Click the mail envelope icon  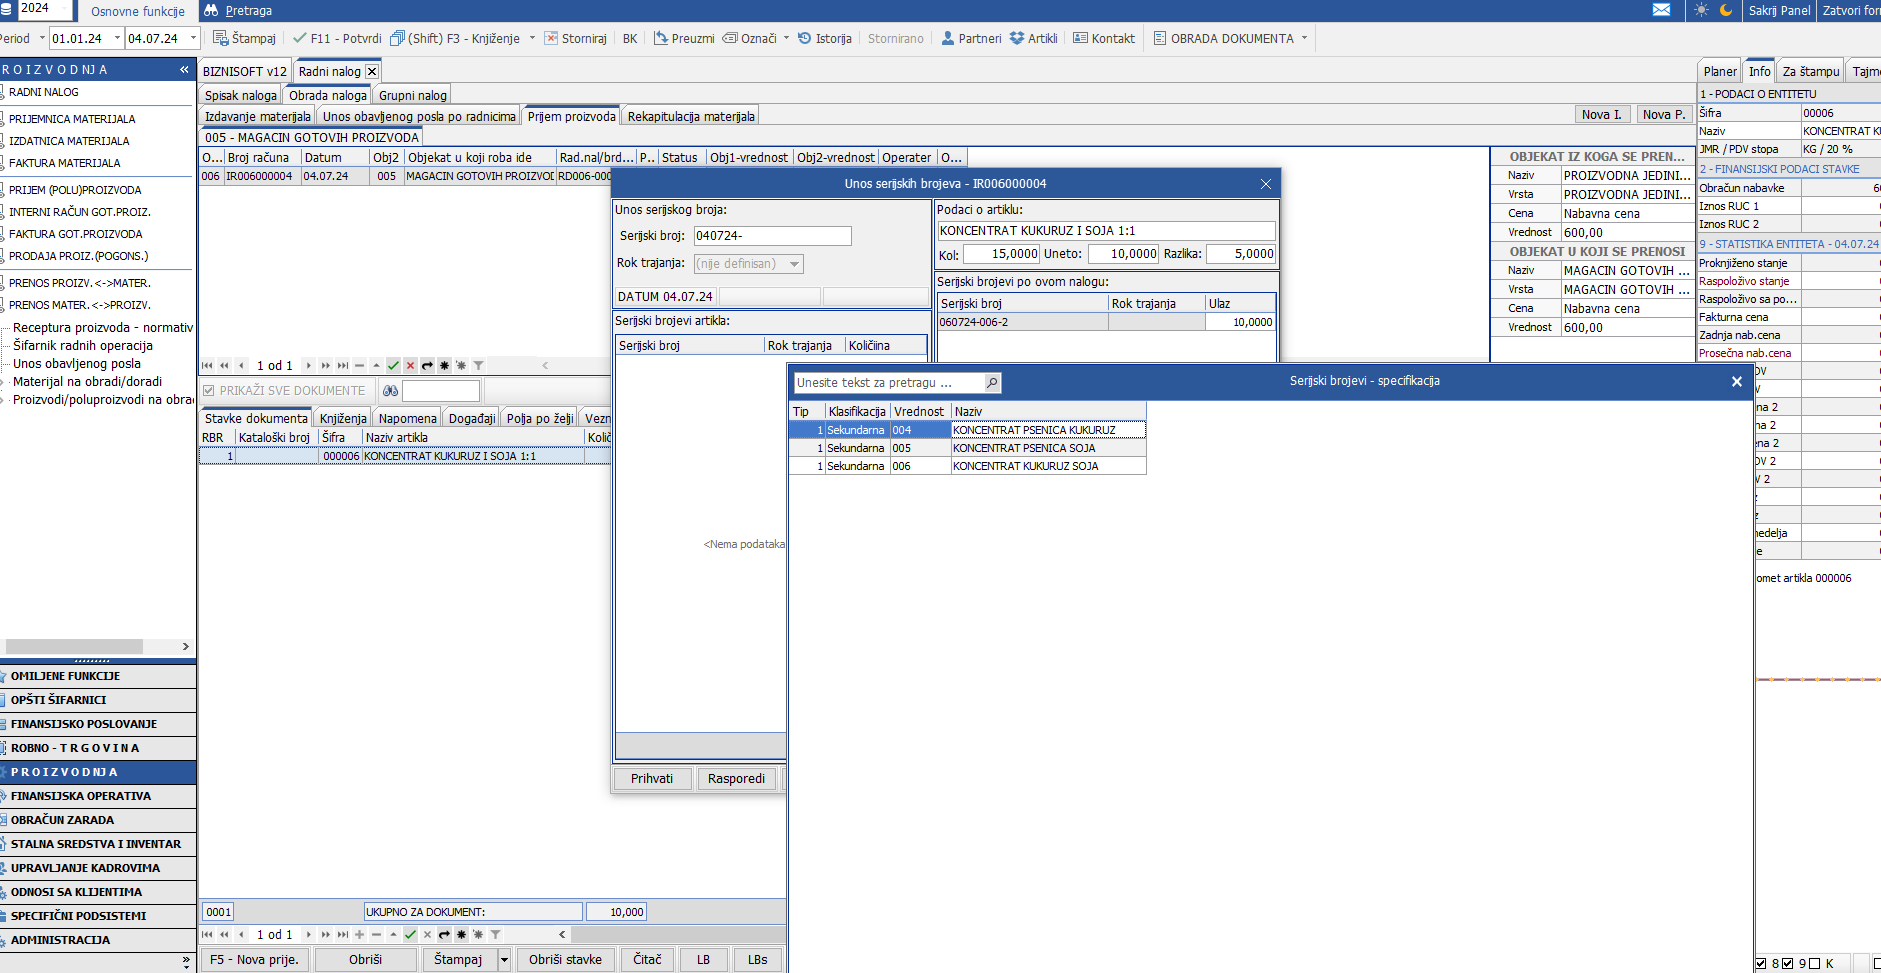coord(1661,10)
